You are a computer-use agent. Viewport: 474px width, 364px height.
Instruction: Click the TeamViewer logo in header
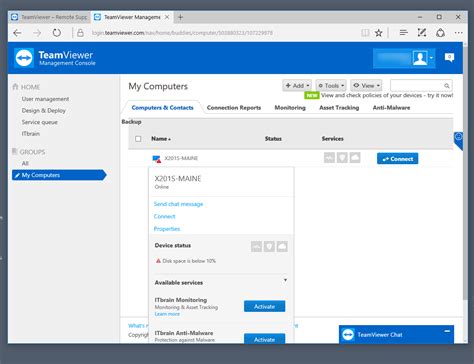(x=24, y=58)
